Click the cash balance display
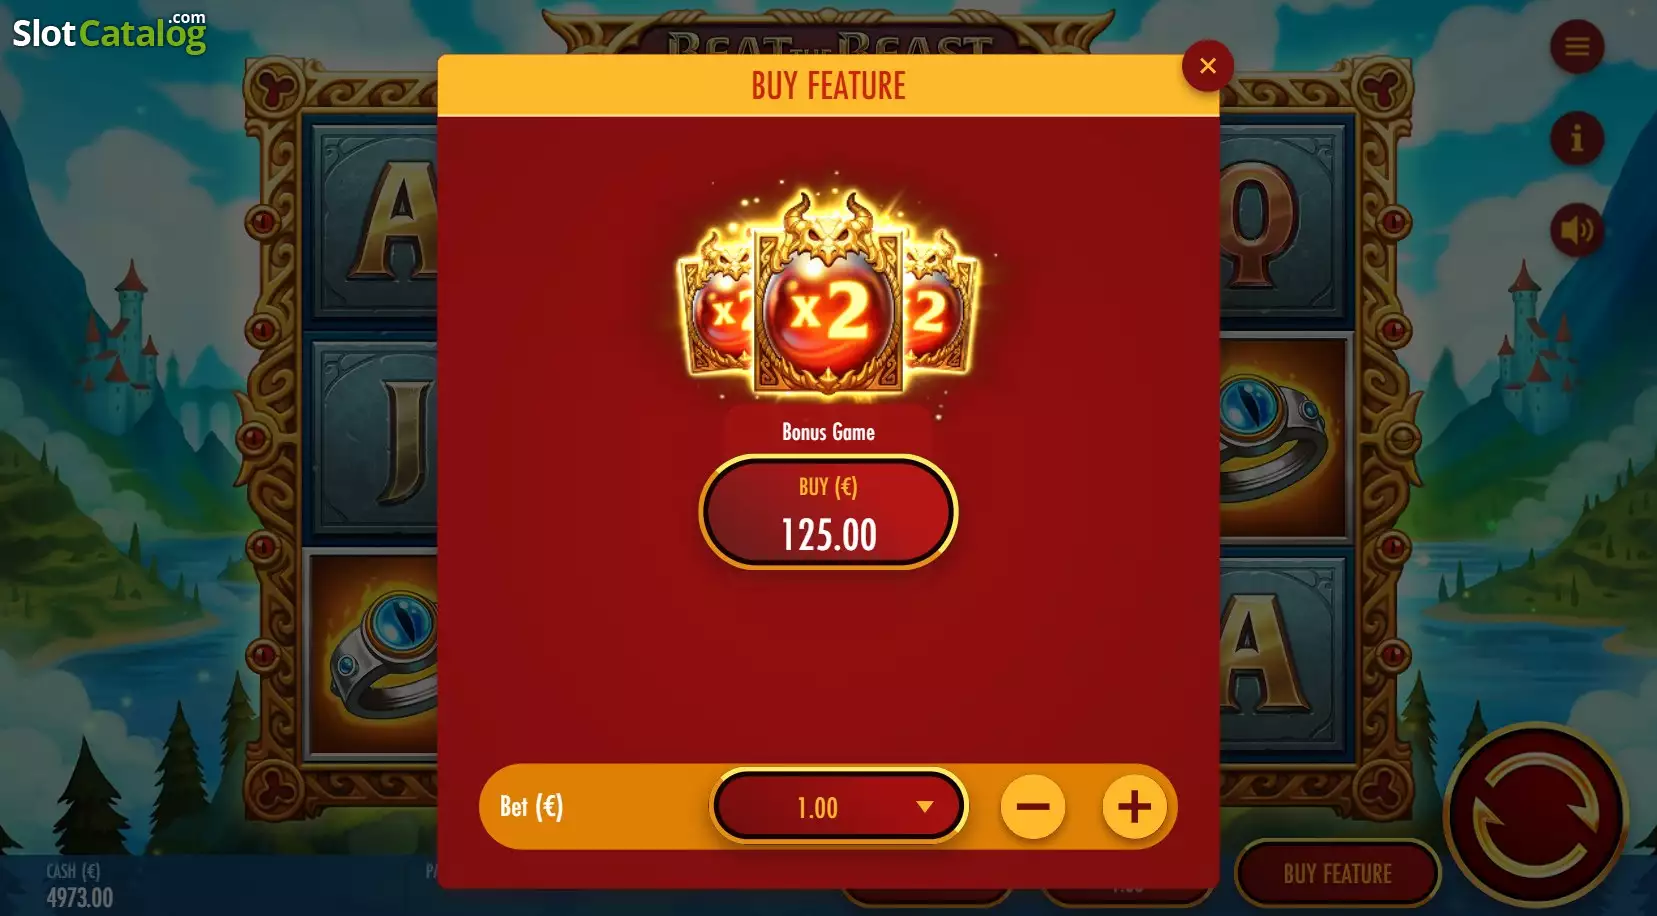This screenshot has height=916, width=1657. click(x=79, y=886)
